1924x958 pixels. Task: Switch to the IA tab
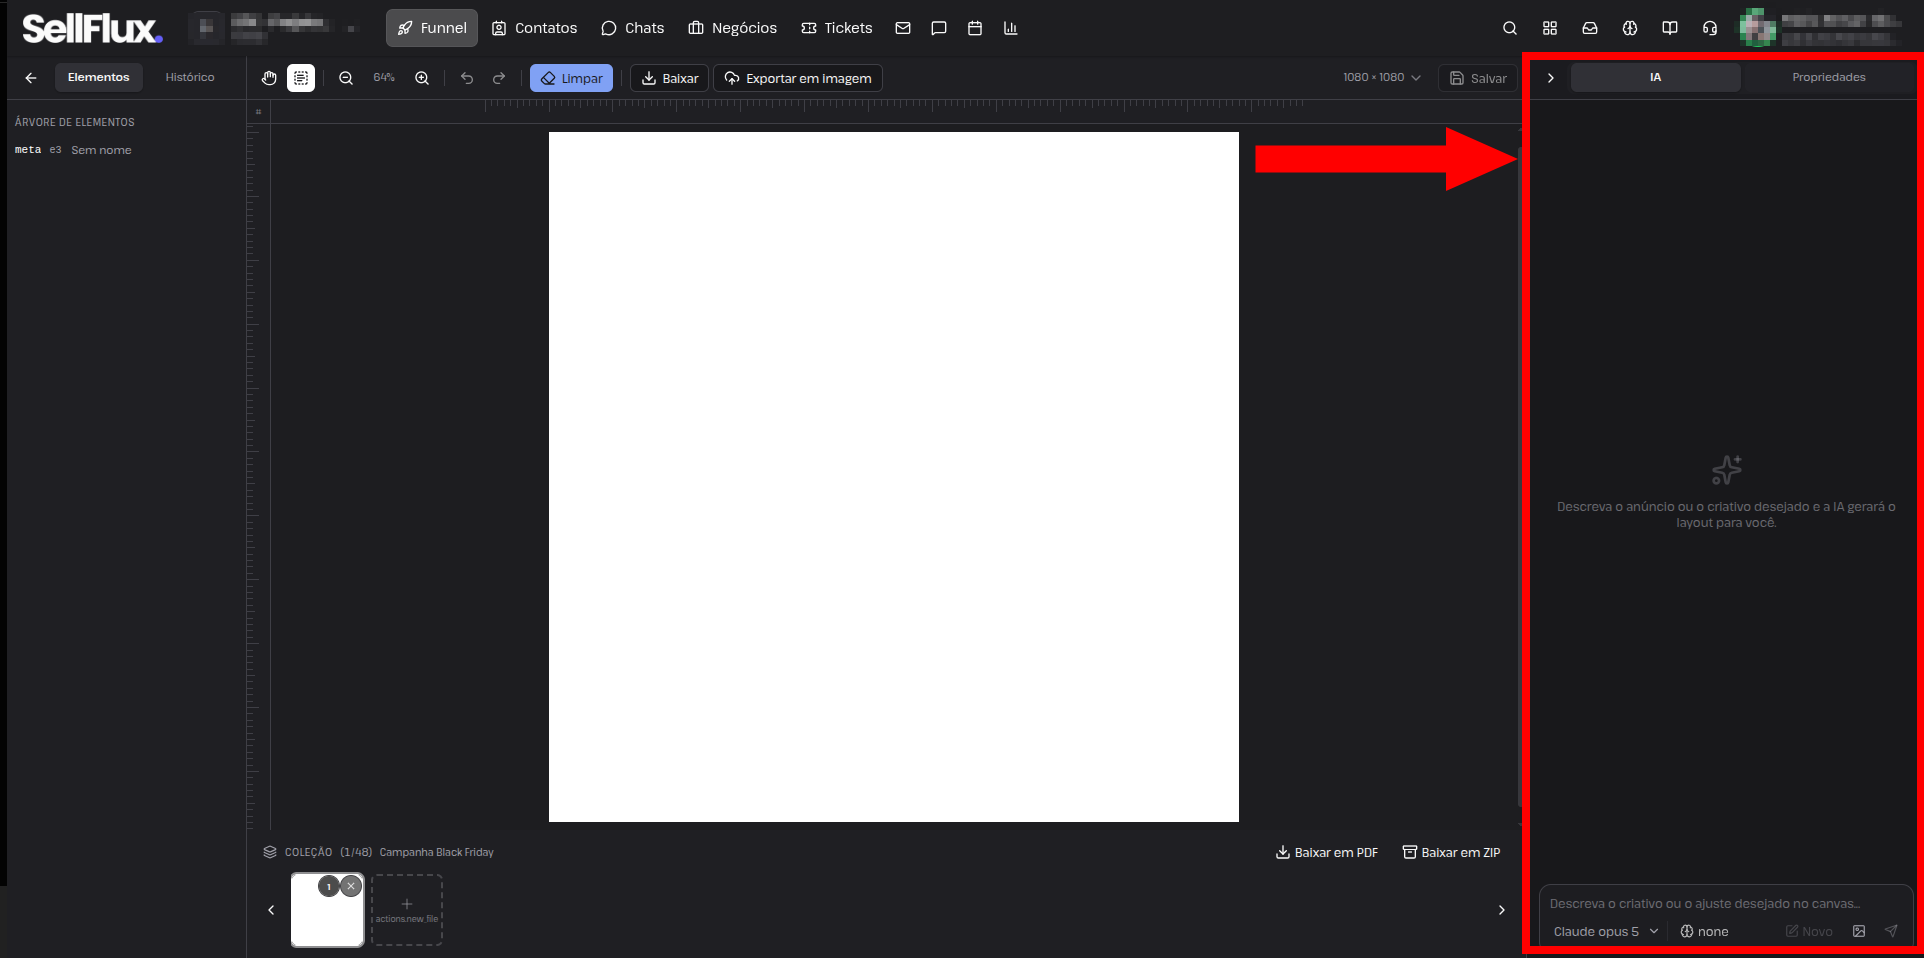(x=1655, y=77)
